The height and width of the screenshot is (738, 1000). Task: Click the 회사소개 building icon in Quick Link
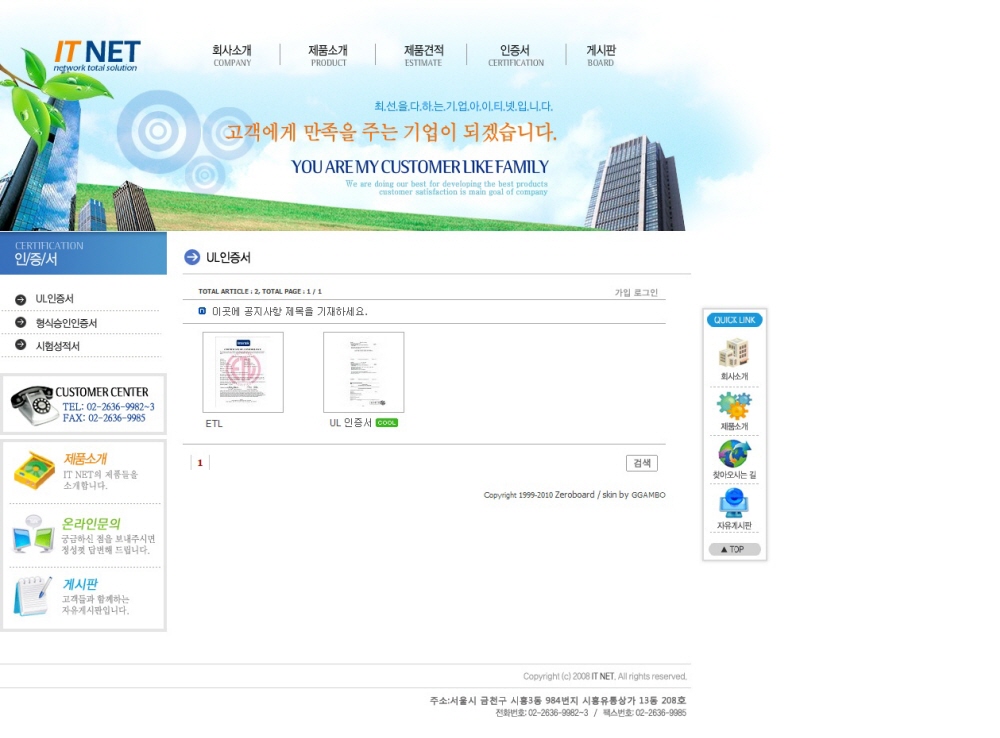[734, 354]
